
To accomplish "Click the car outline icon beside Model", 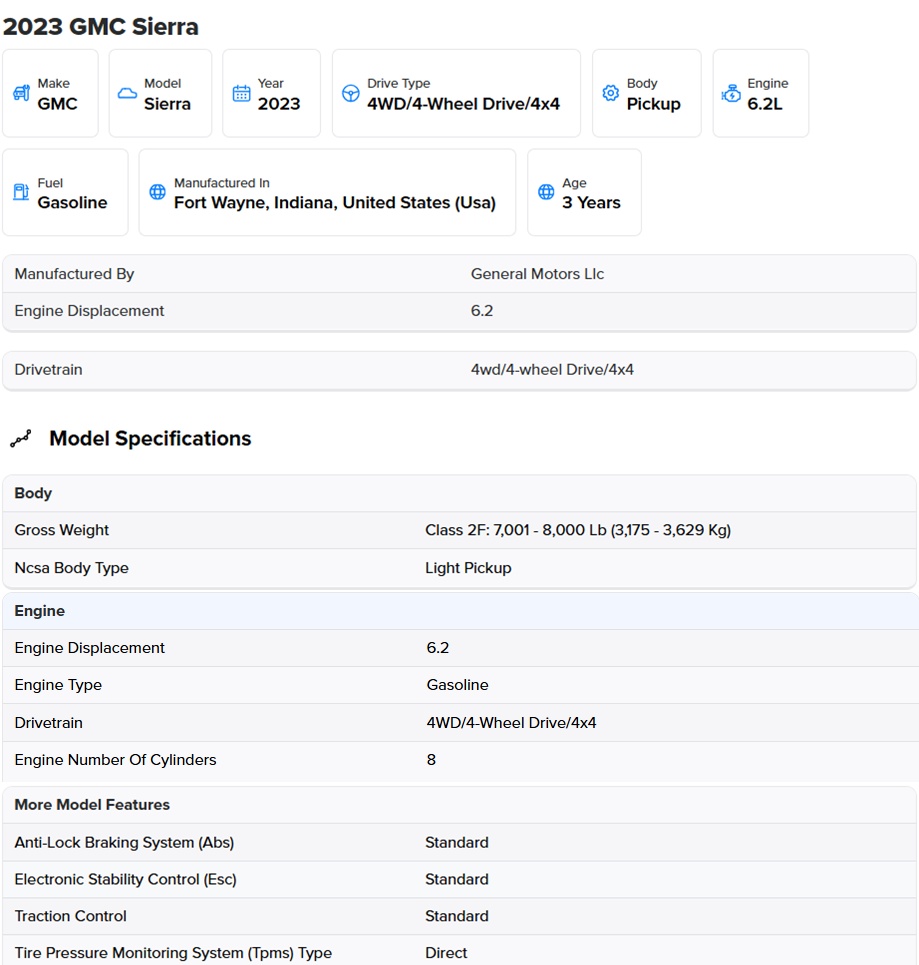I will click(127, 94).
